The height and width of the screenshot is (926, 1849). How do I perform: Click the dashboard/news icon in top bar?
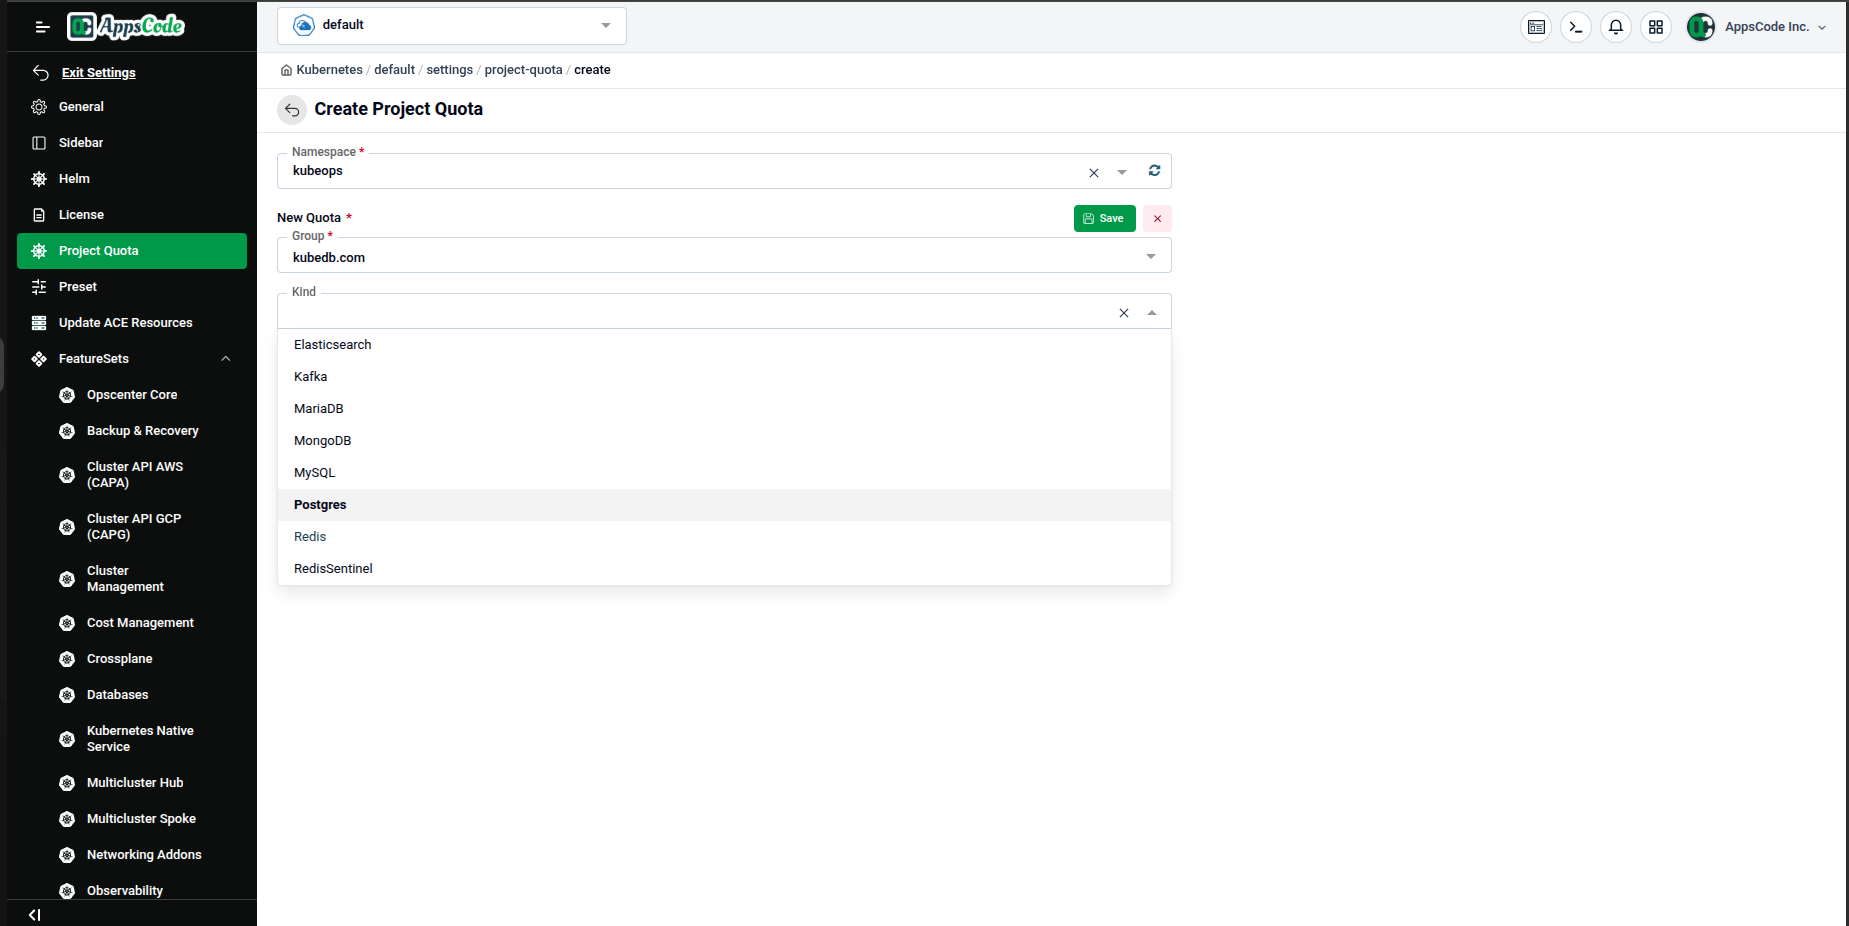click(x=1536, y=27)
